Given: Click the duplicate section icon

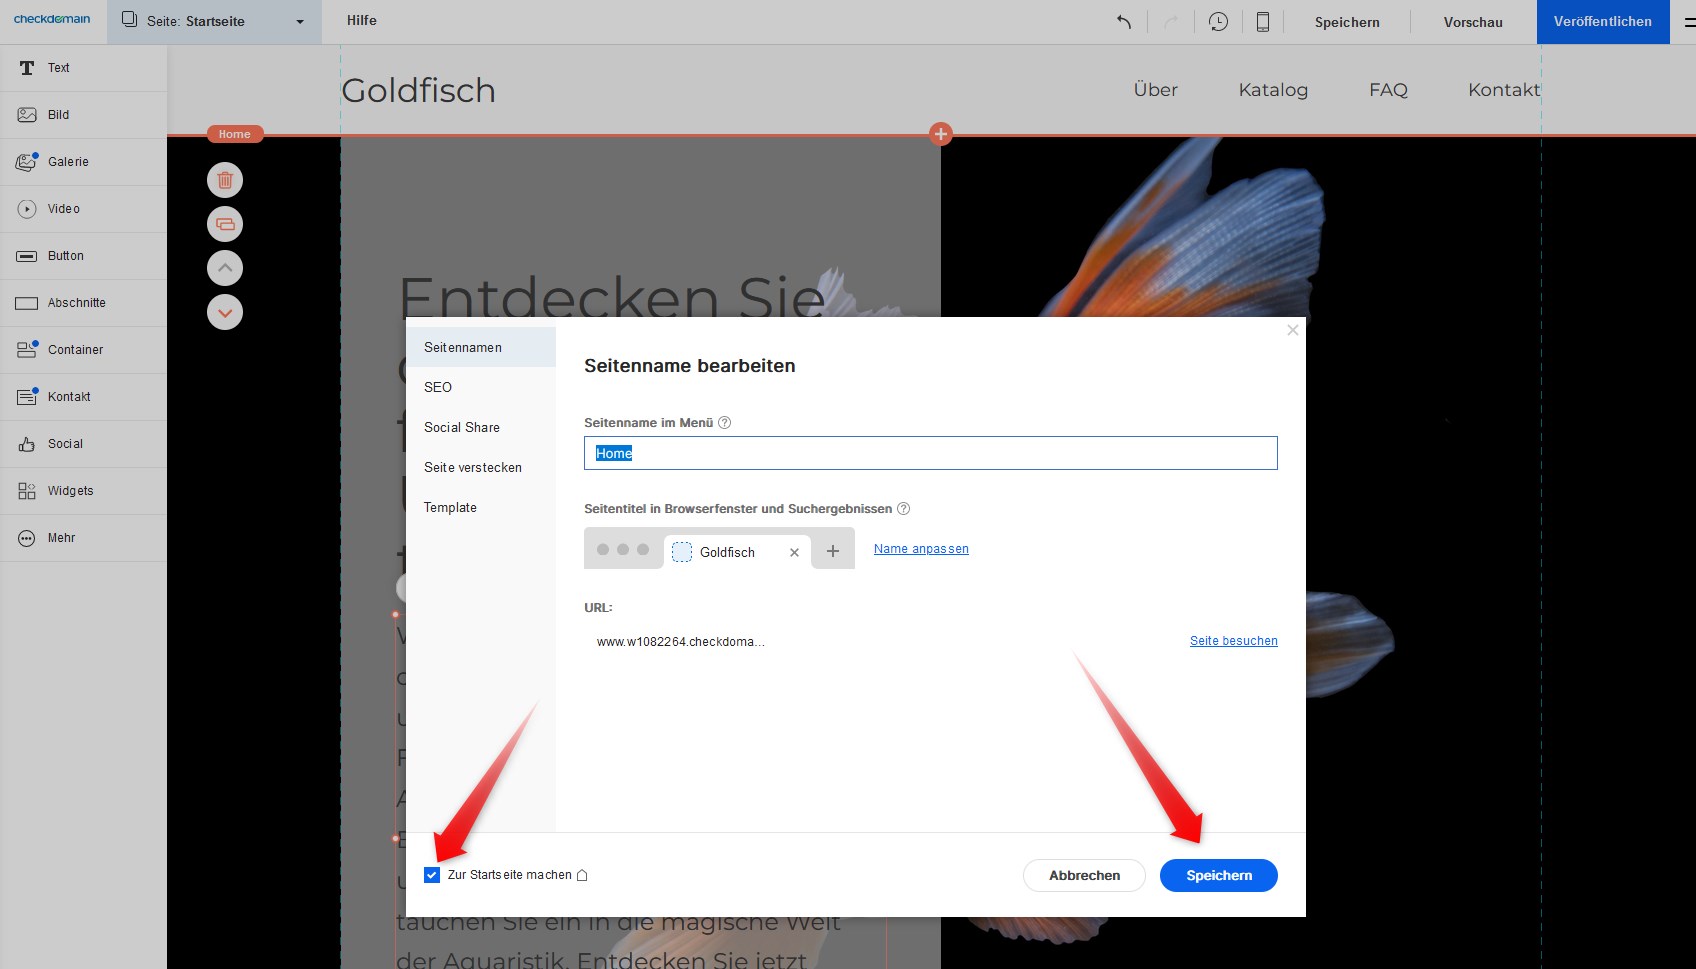Looking at the screenshot, I should coord(225,224).
